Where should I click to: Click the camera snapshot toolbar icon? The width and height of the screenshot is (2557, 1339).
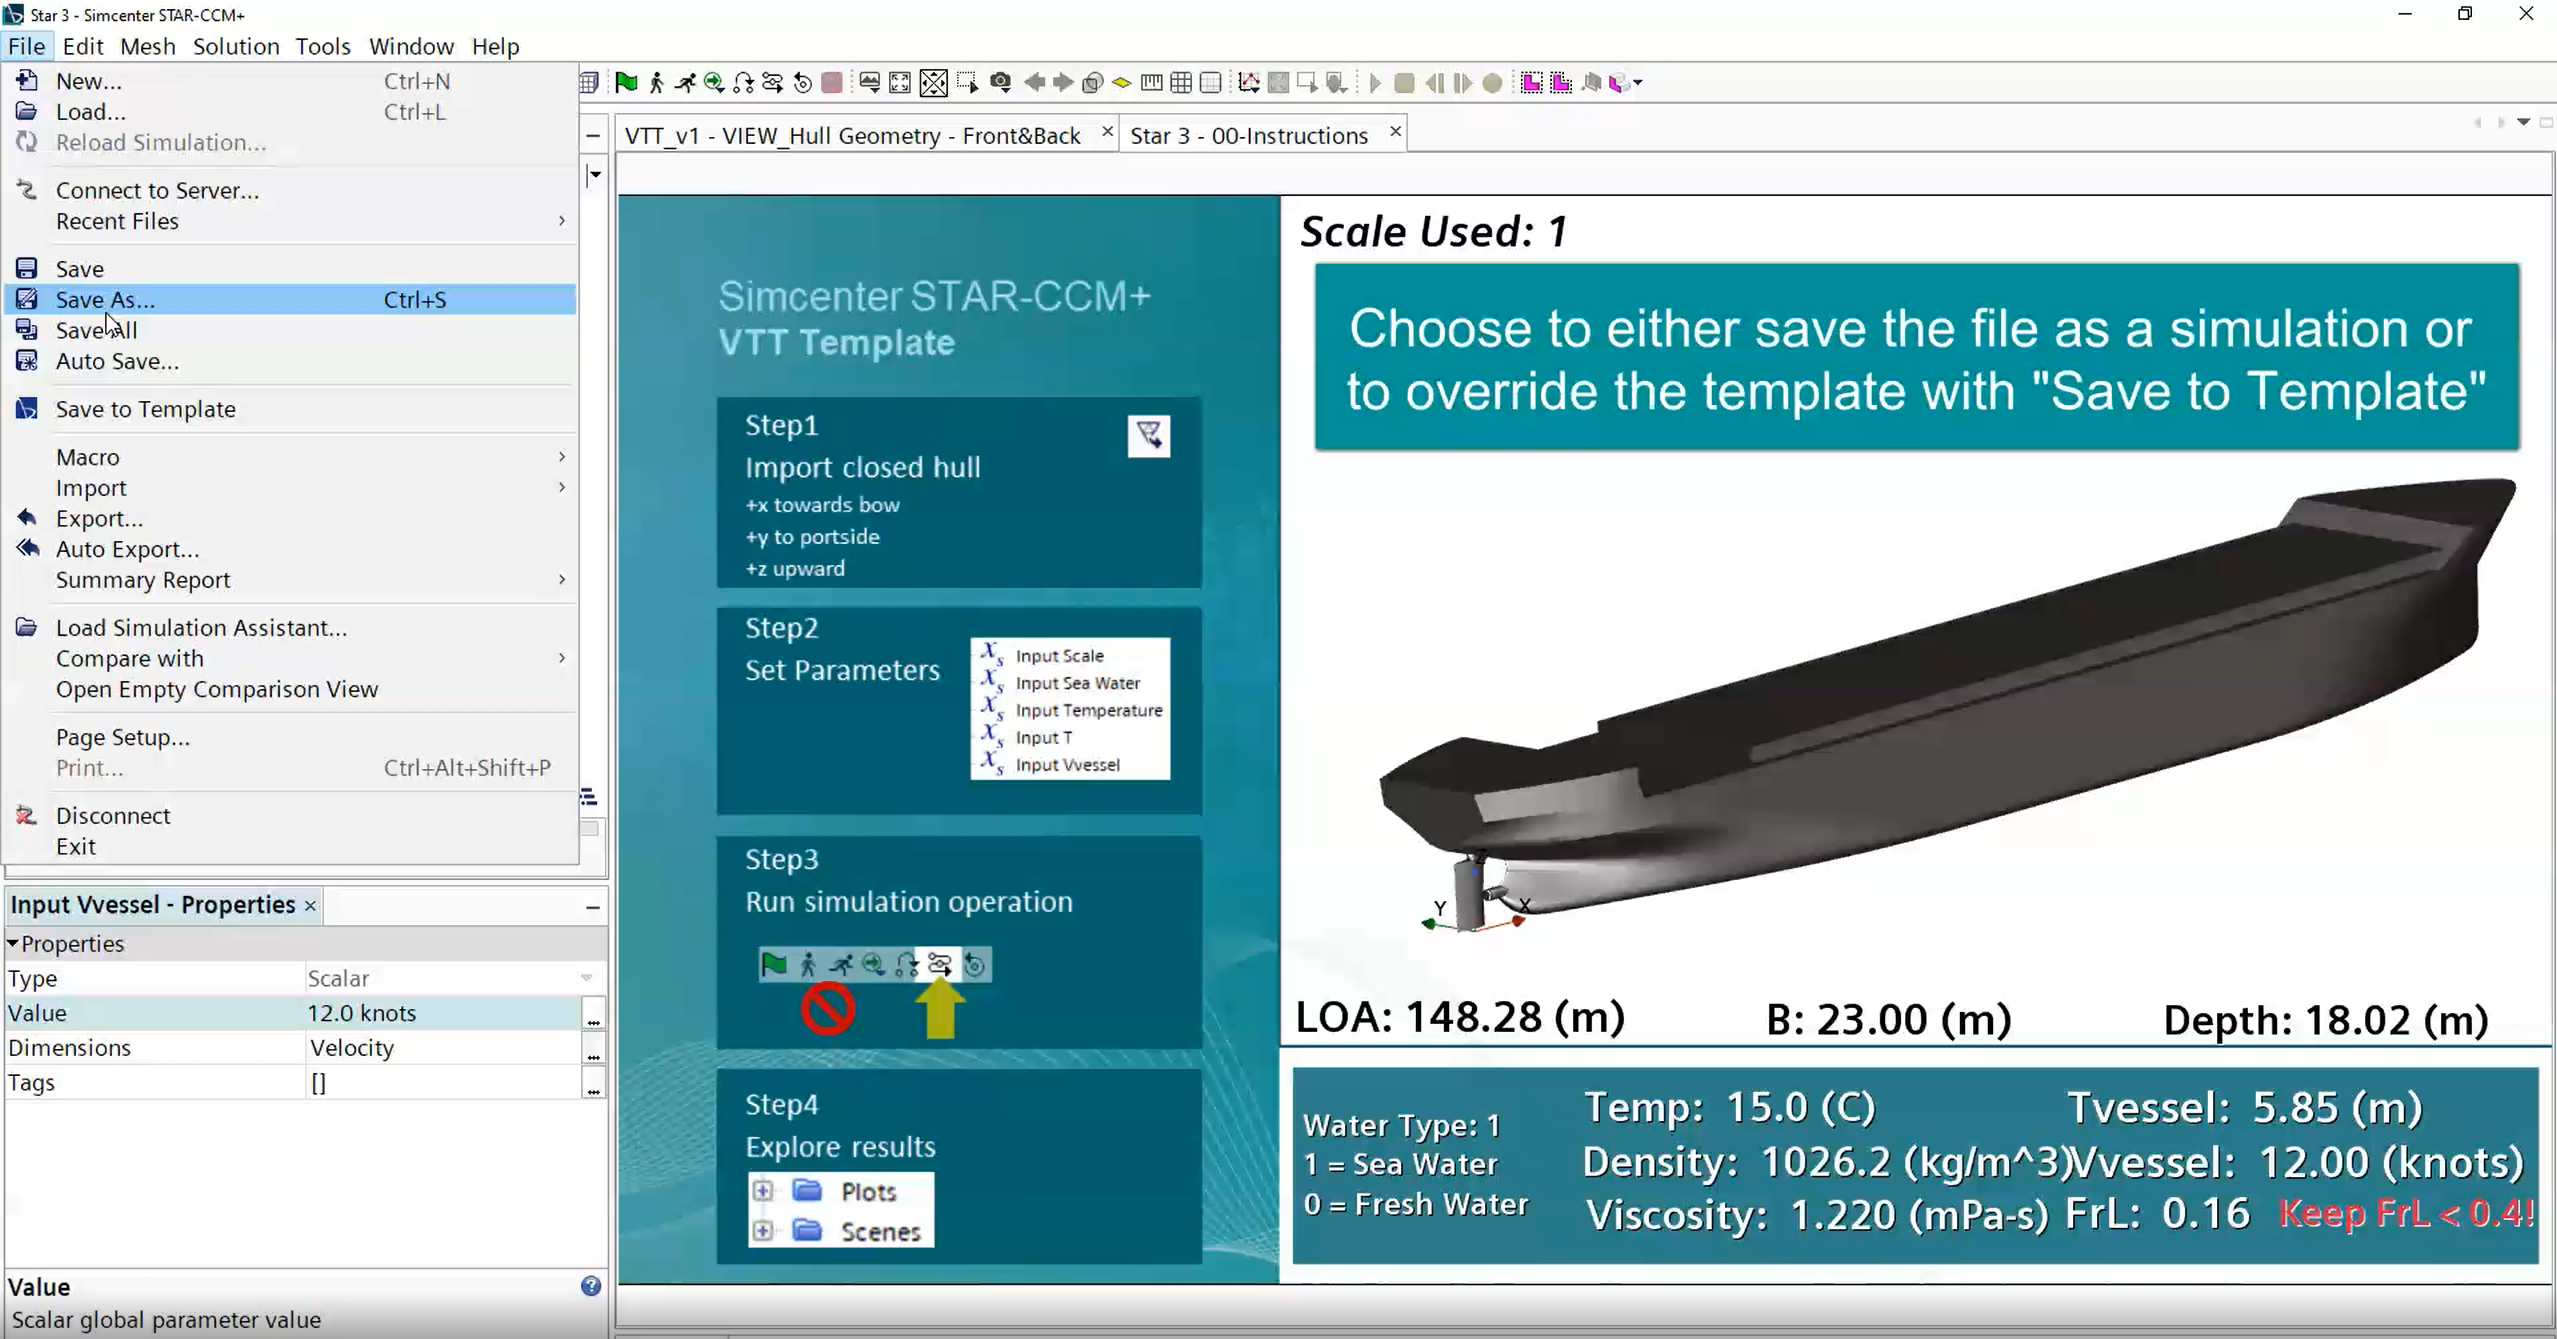tap(1000, 83)
